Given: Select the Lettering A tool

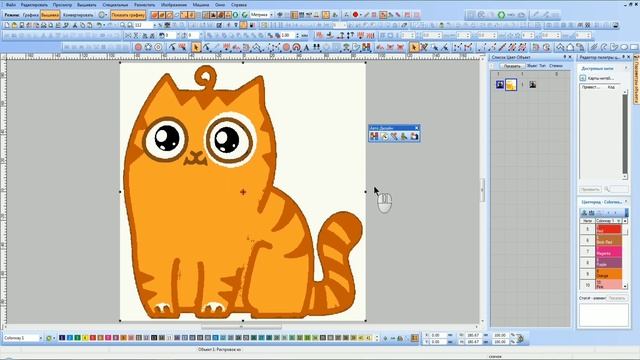Looking at the screenshot, I should 307,47.
